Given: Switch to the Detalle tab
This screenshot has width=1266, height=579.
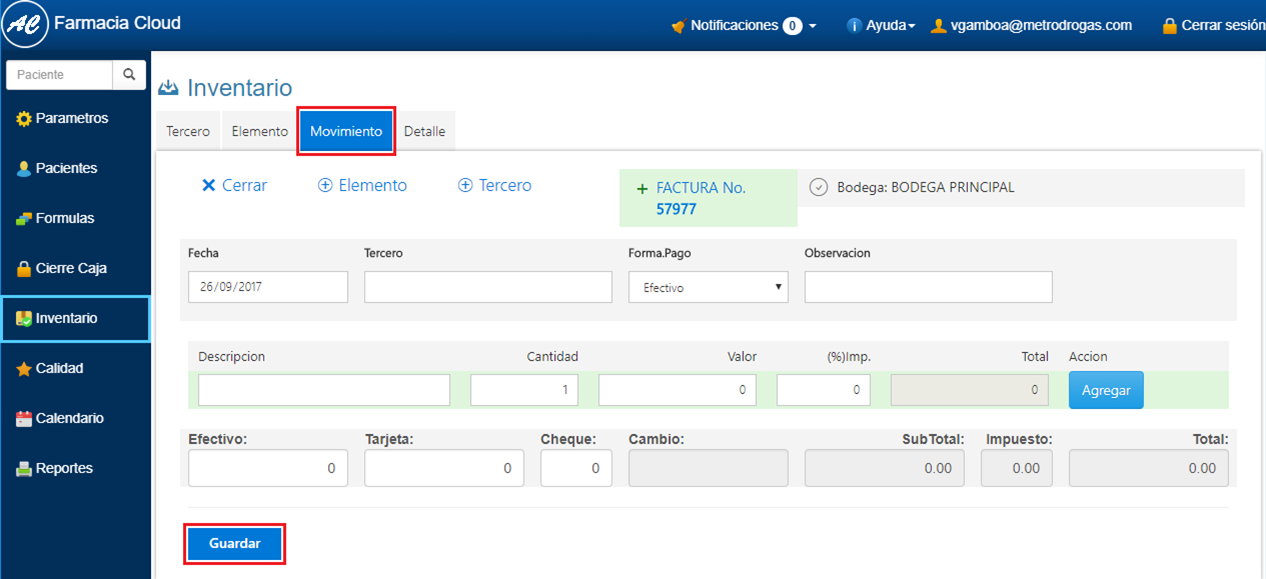Looking at the screenshot, I should point(424,132).
